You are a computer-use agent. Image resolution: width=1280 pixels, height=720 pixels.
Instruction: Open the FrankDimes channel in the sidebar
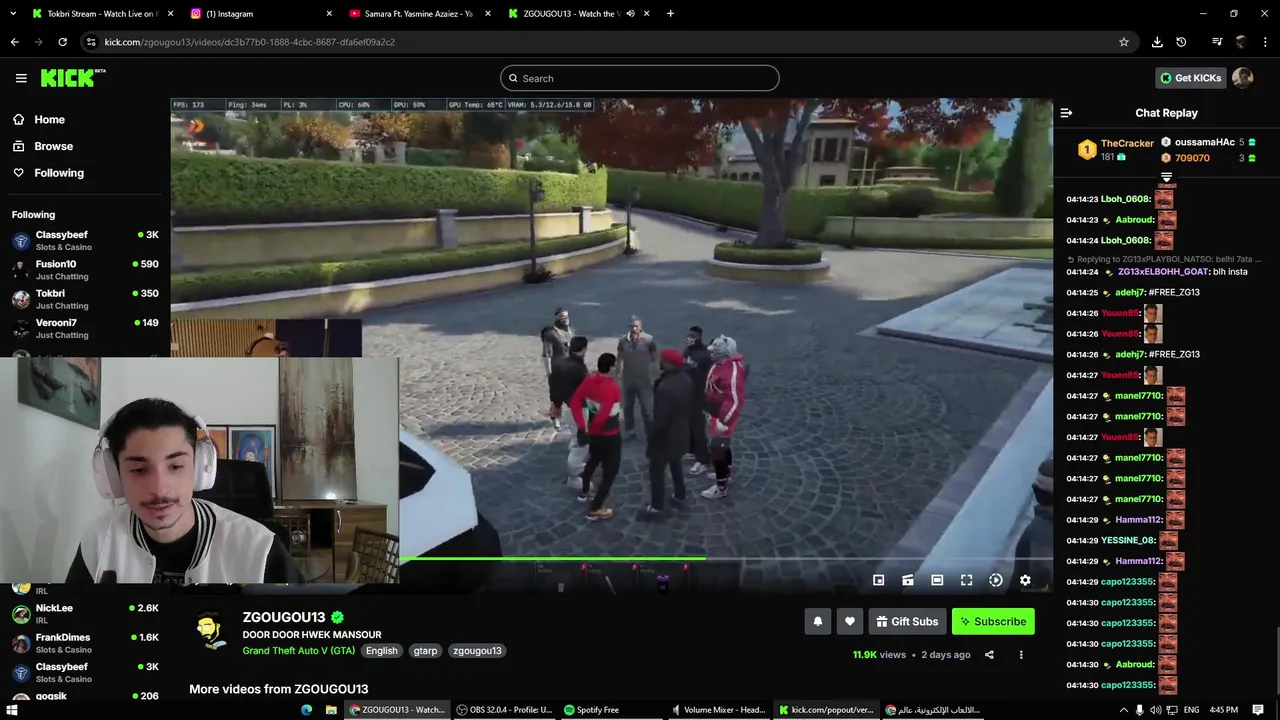[x=85, y=643]
